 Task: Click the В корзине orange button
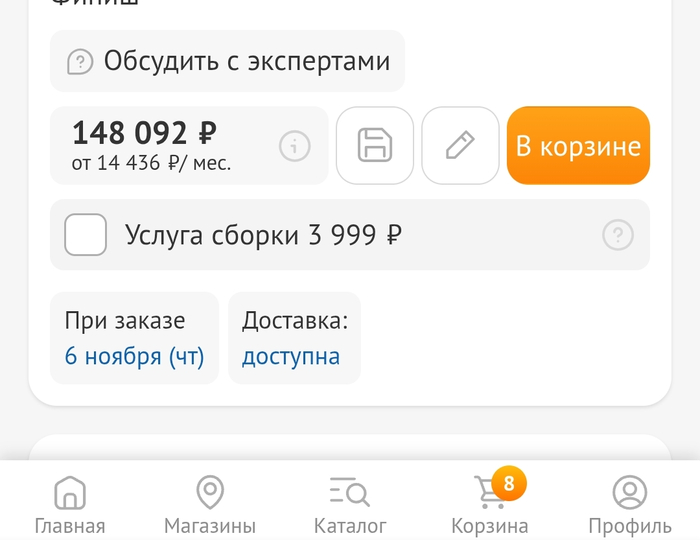(578, 145)
